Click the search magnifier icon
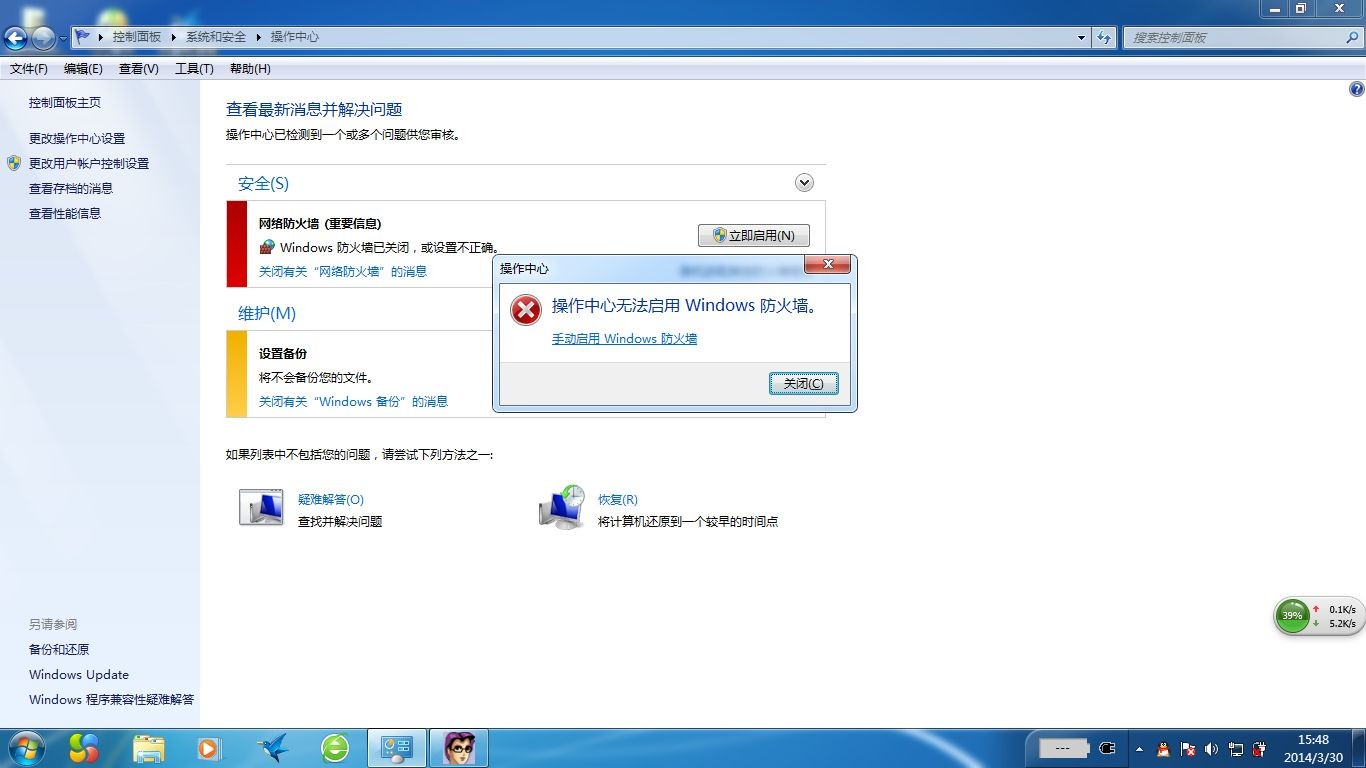 pos(1352,37)
